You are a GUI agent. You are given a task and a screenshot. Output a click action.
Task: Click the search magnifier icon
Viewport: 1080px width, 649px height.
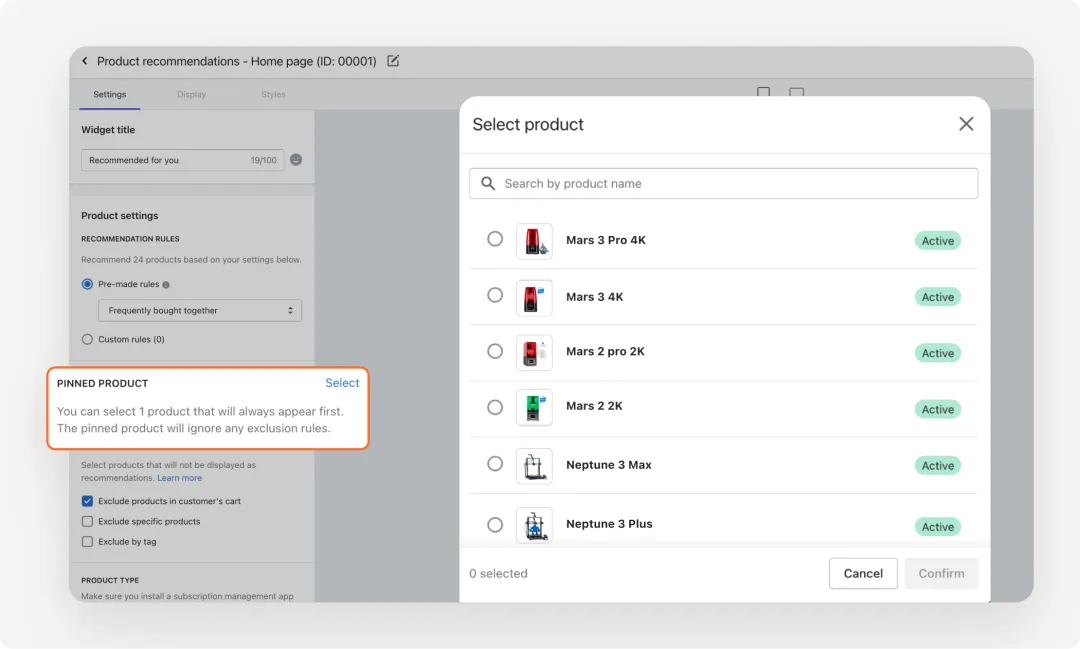pyautogui.click(x=488, y=183)
